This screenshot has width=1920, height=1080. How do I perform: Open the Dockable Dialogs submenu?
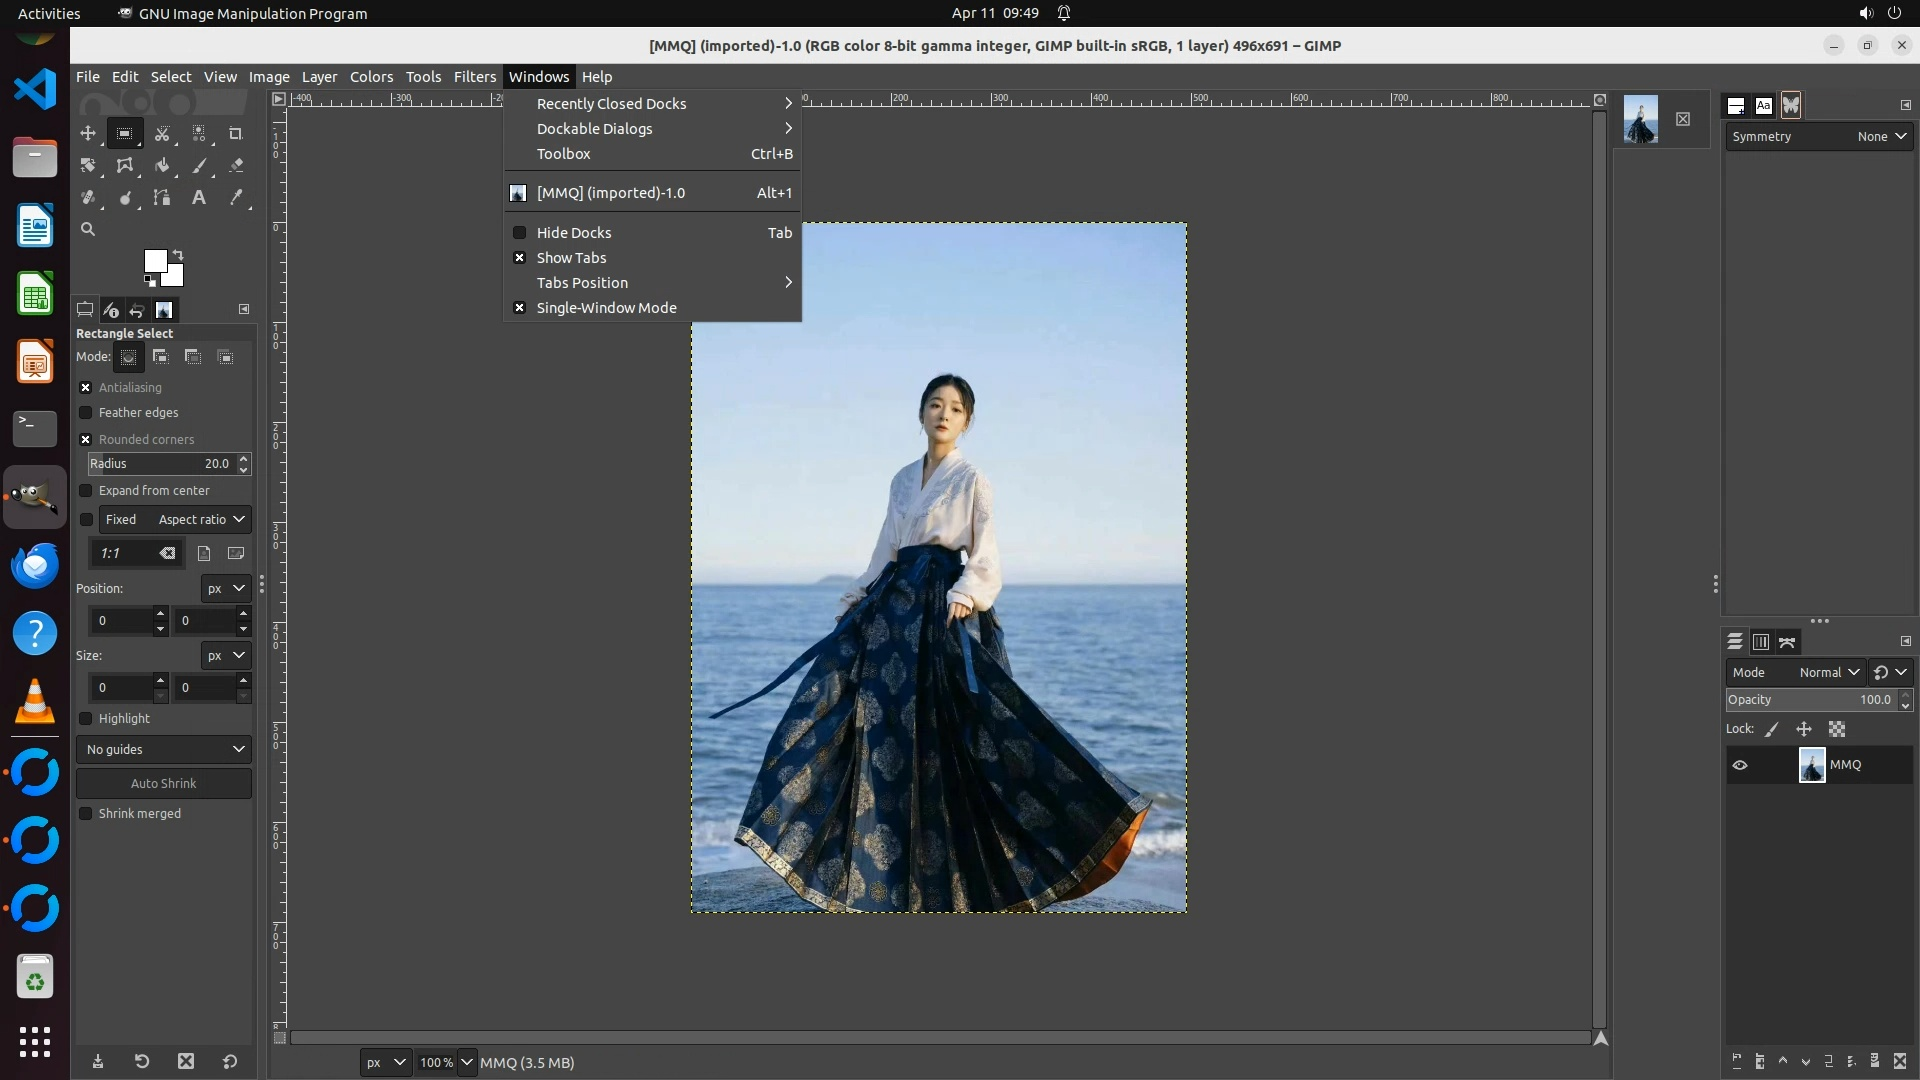click(595, 129)
